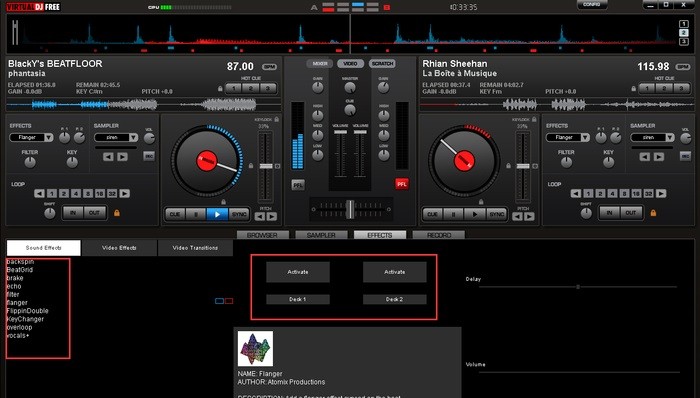Sync the left deck tempo
Image resolution: width=700 pixels, height=398 pixels.
pyautogui.click(x=239, y=215)
